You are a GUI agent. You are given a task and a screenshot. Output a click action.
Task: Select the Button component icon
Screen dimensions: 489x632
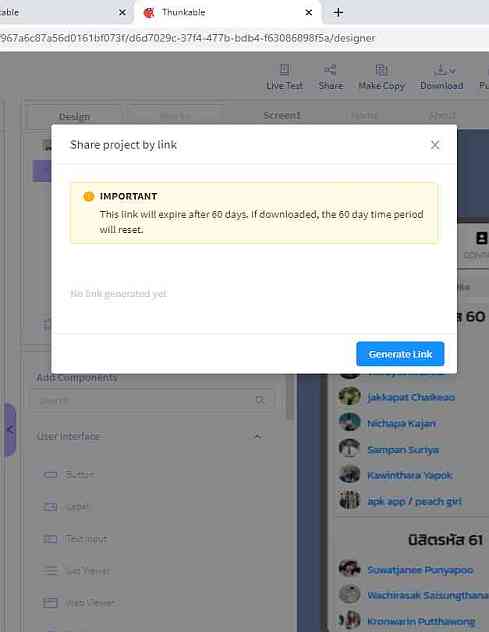pos(50,474)
